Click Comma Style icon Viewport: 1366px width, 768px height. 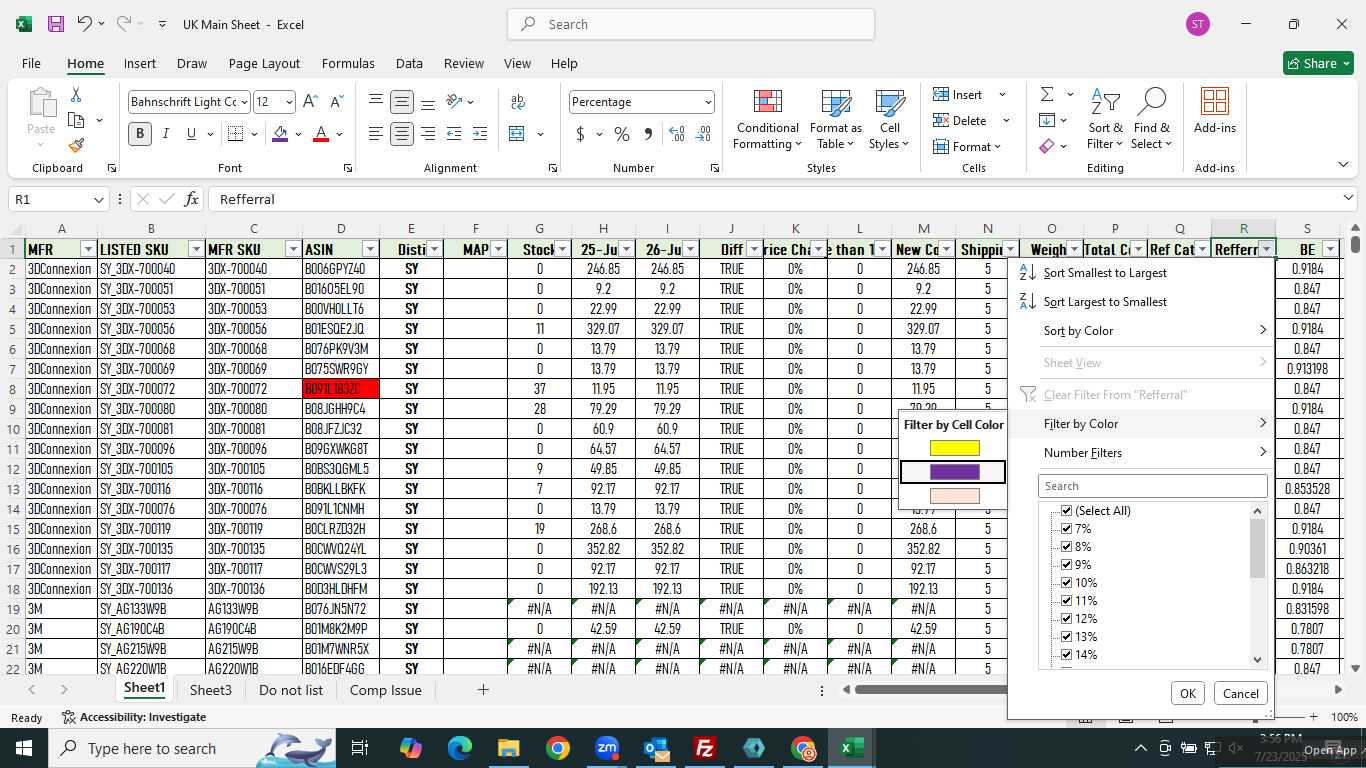pyautogui.click(x=648, y=134)
